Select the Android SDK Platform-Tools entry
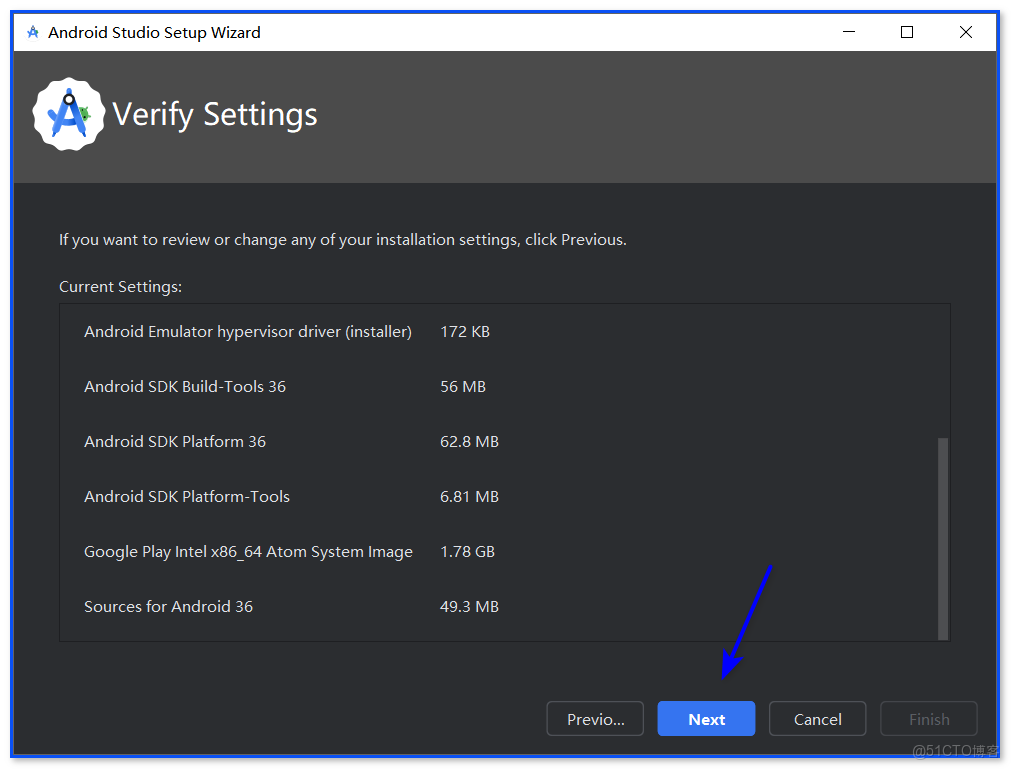Viewport: 1011px width, 769px height. pos(186,496)
